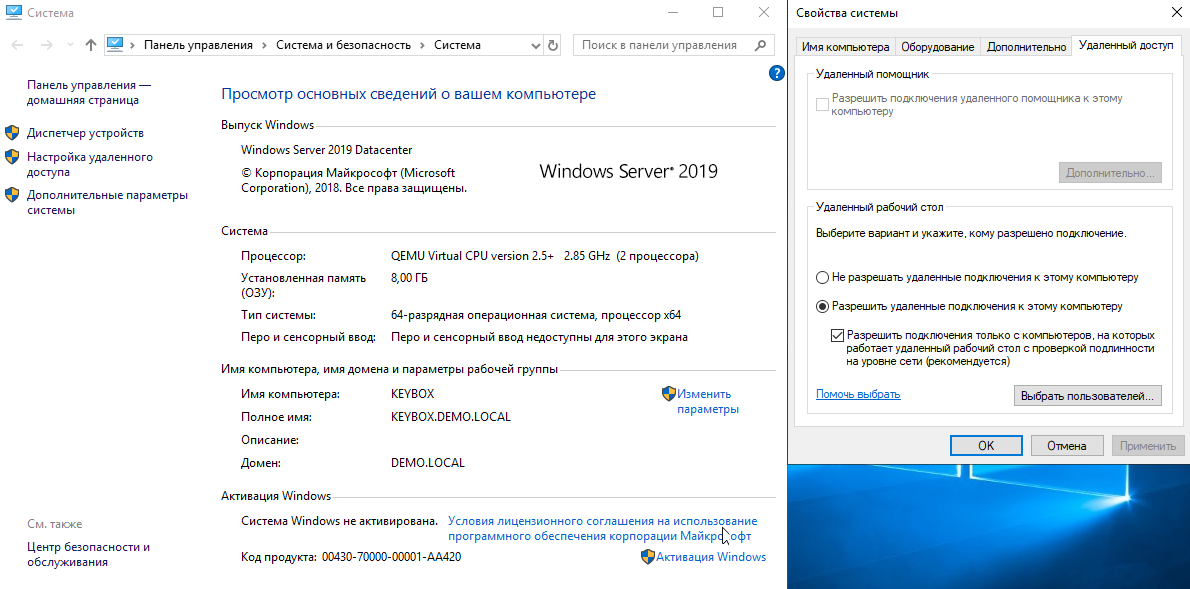Open the address bar history dropdown

click(x=534, y=45)
